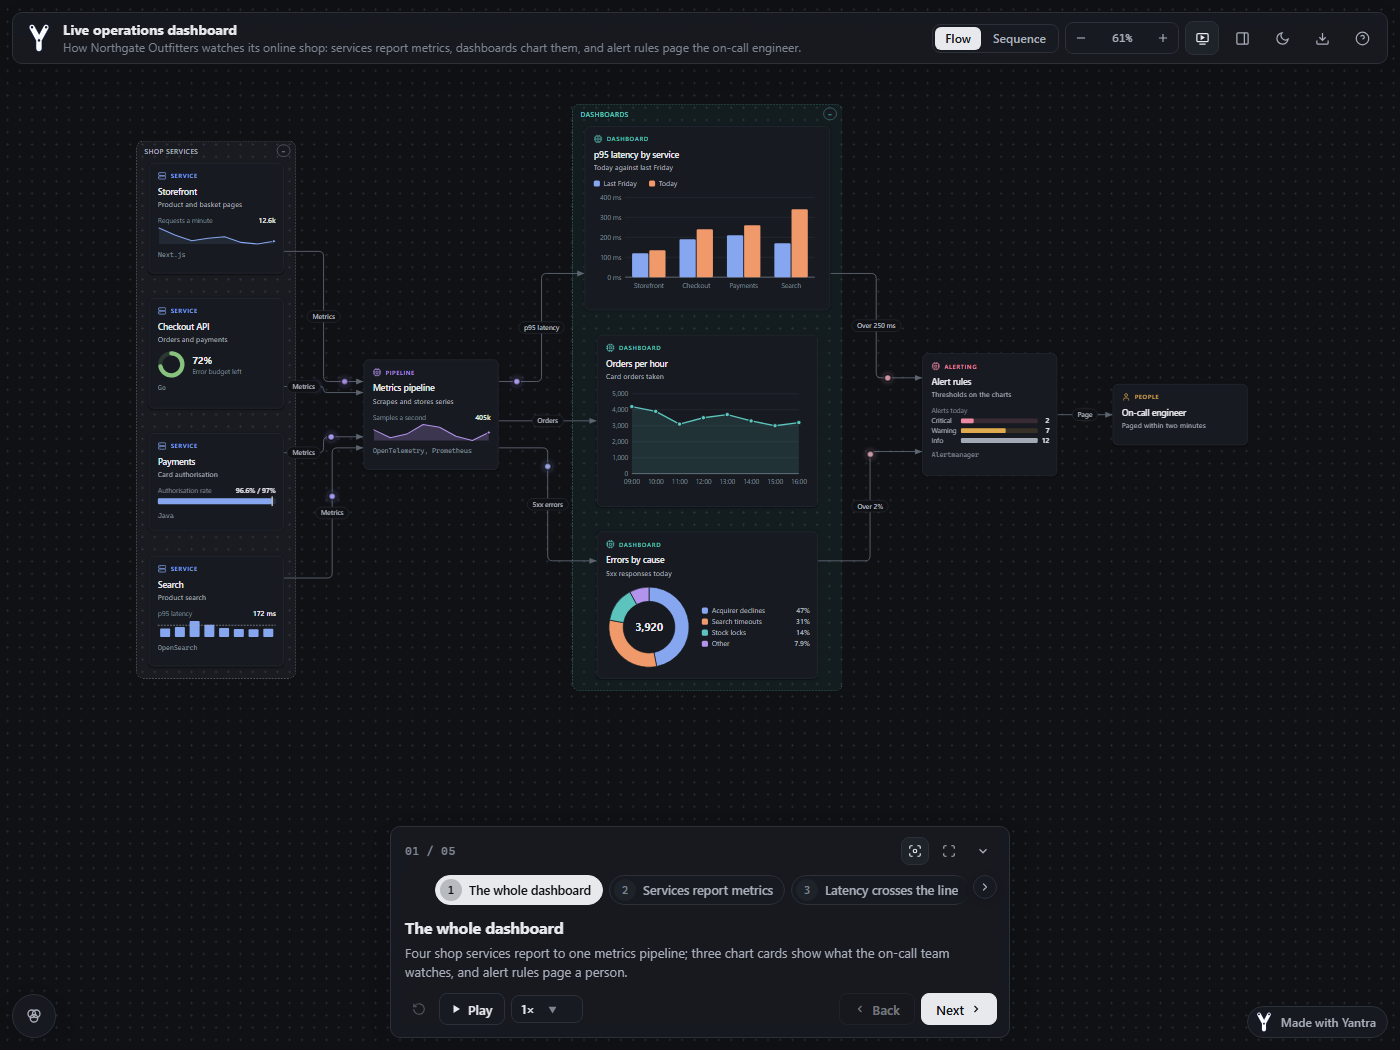Click the Payments service card title
This screenshot has height=1050, width=1400.
(177, 462)
